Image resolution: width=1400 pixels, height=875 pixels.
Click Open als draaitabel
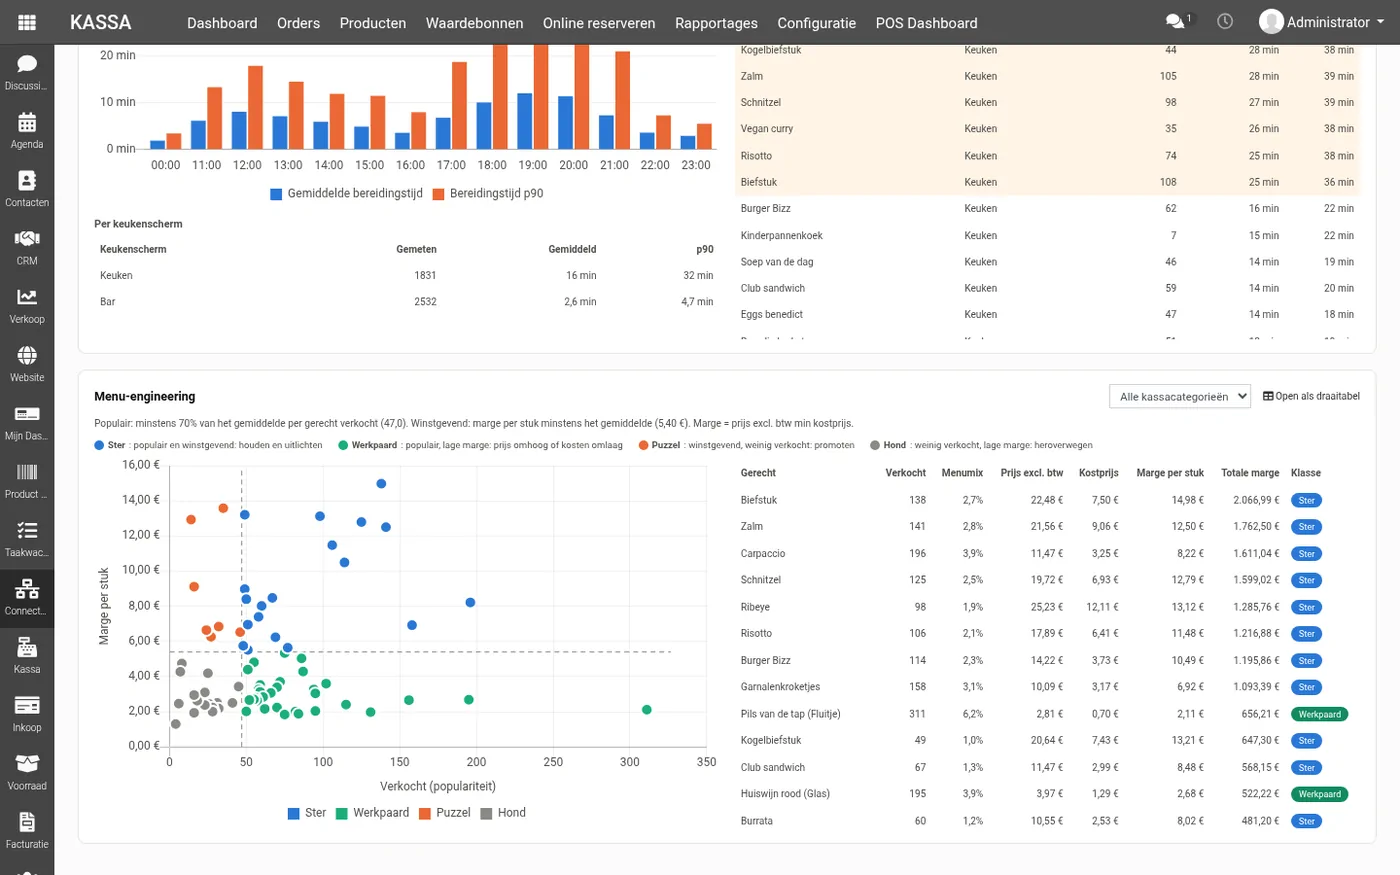[x=1311, y=396]
